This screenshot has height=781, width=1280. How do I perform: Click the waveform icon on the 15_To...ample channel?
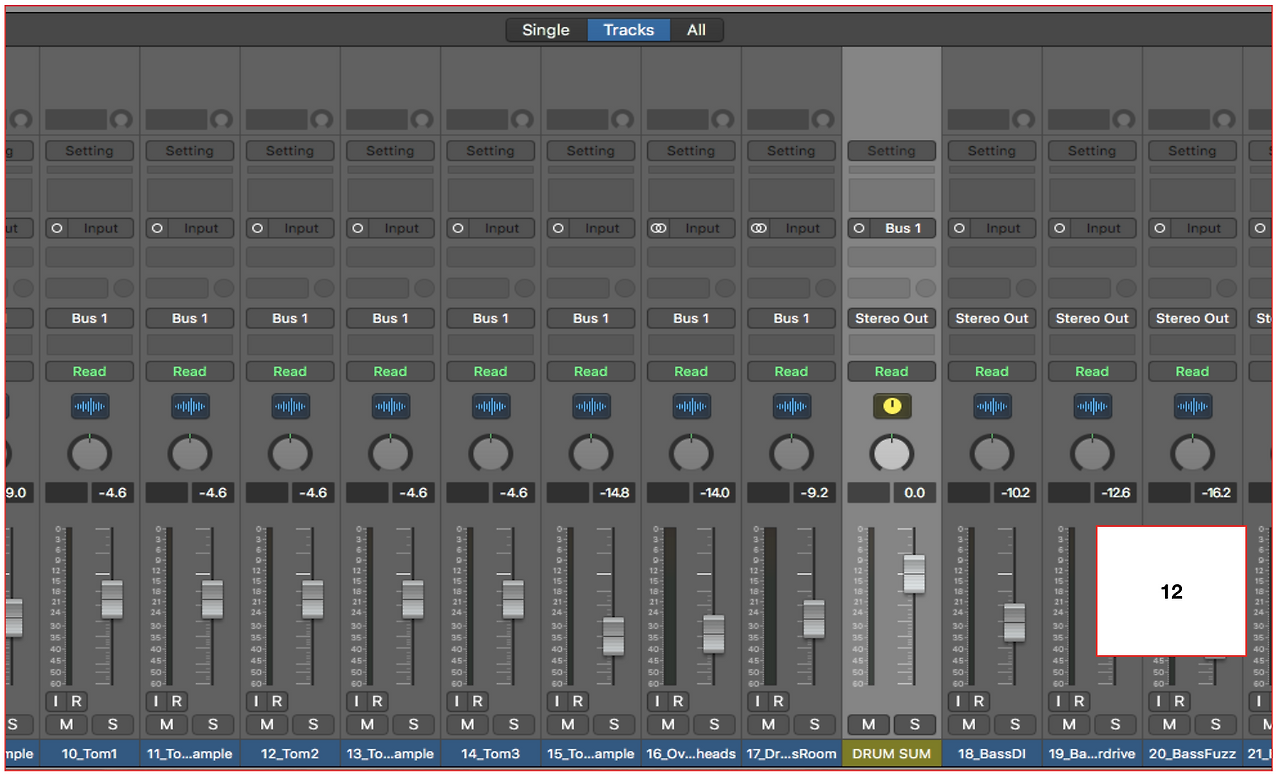591,407
